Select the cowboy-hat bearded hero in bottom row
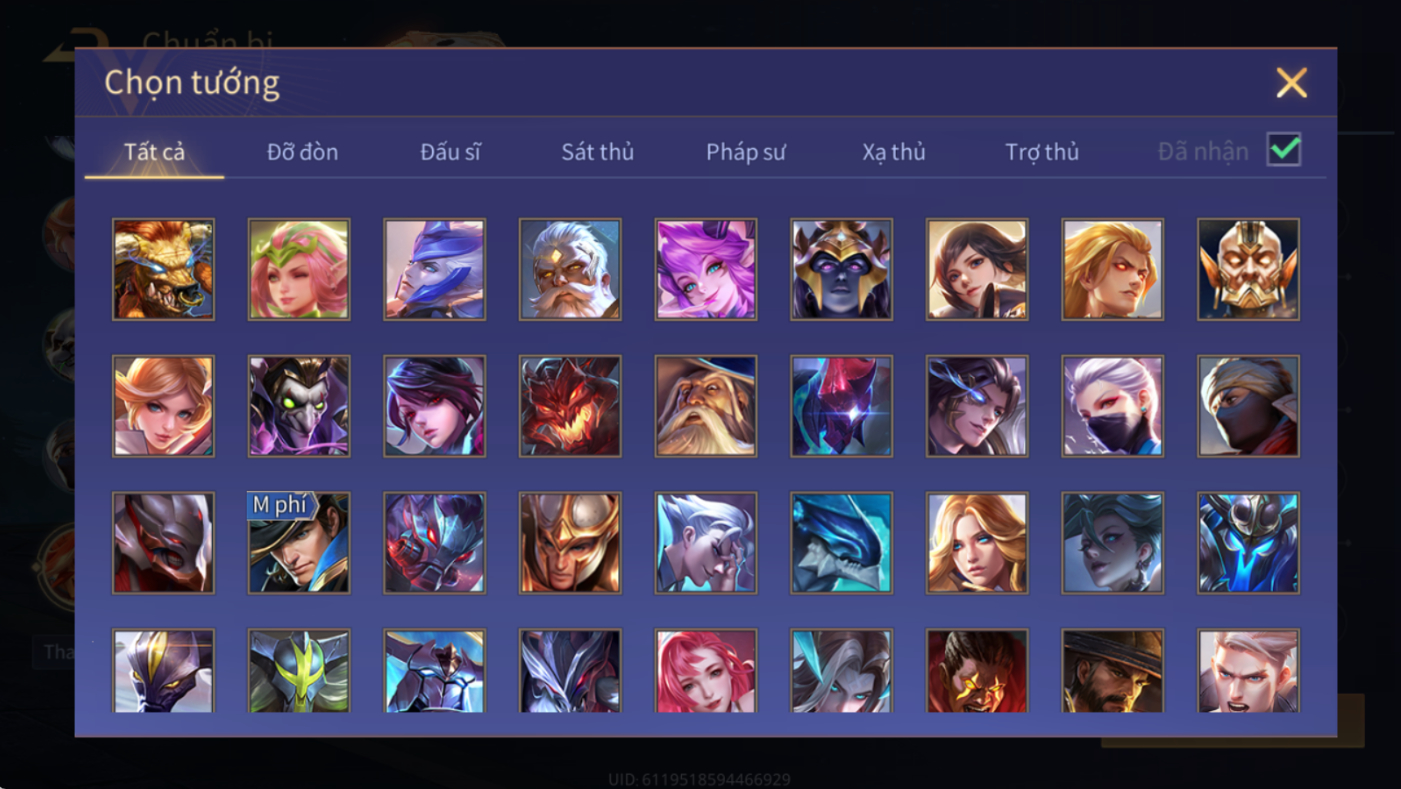The image size is (1401, 789). pos(1113,670)
